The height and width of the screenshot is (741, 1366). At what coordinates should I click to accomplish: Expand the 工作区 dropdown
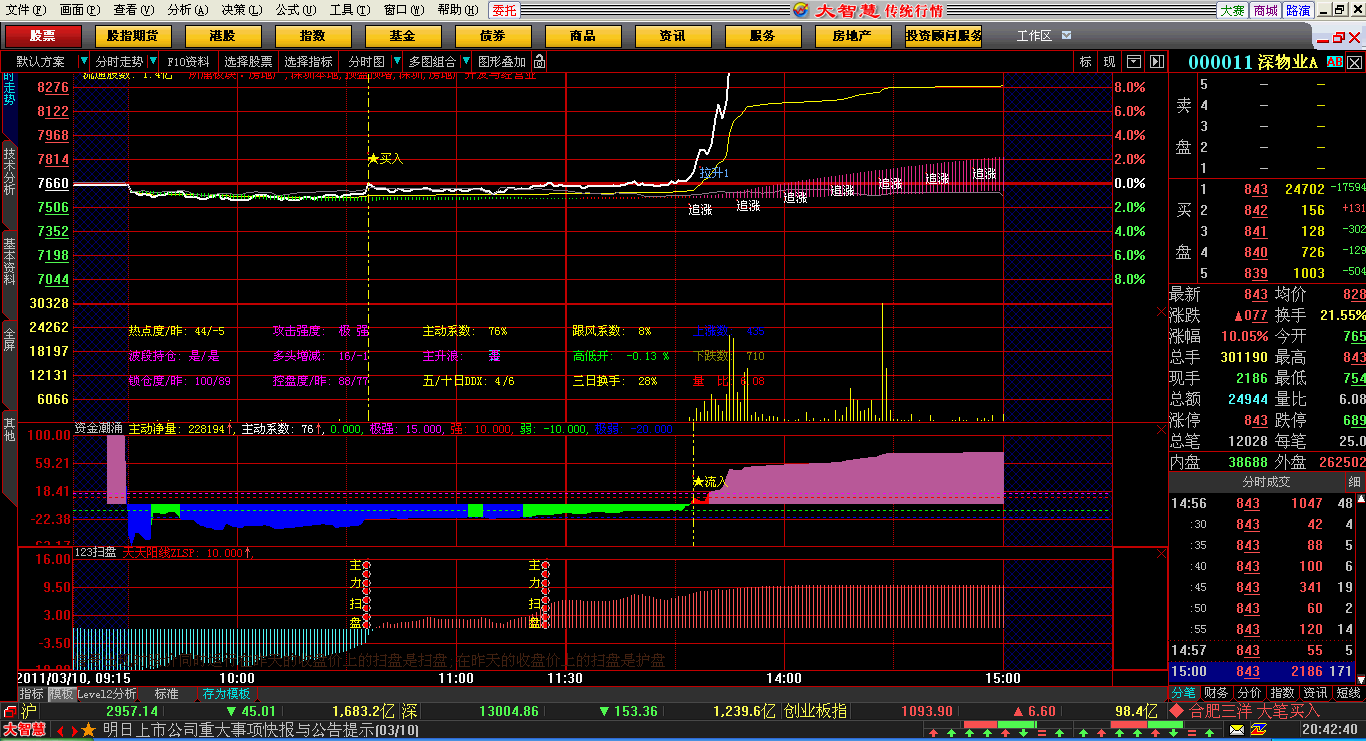click(1067, 35)
